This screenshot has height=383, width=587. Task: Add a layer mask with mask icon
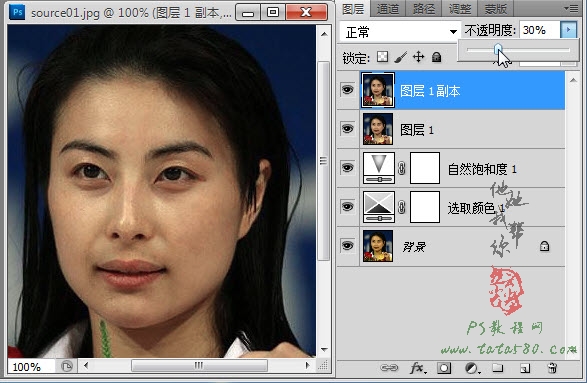tap(444, 368)
